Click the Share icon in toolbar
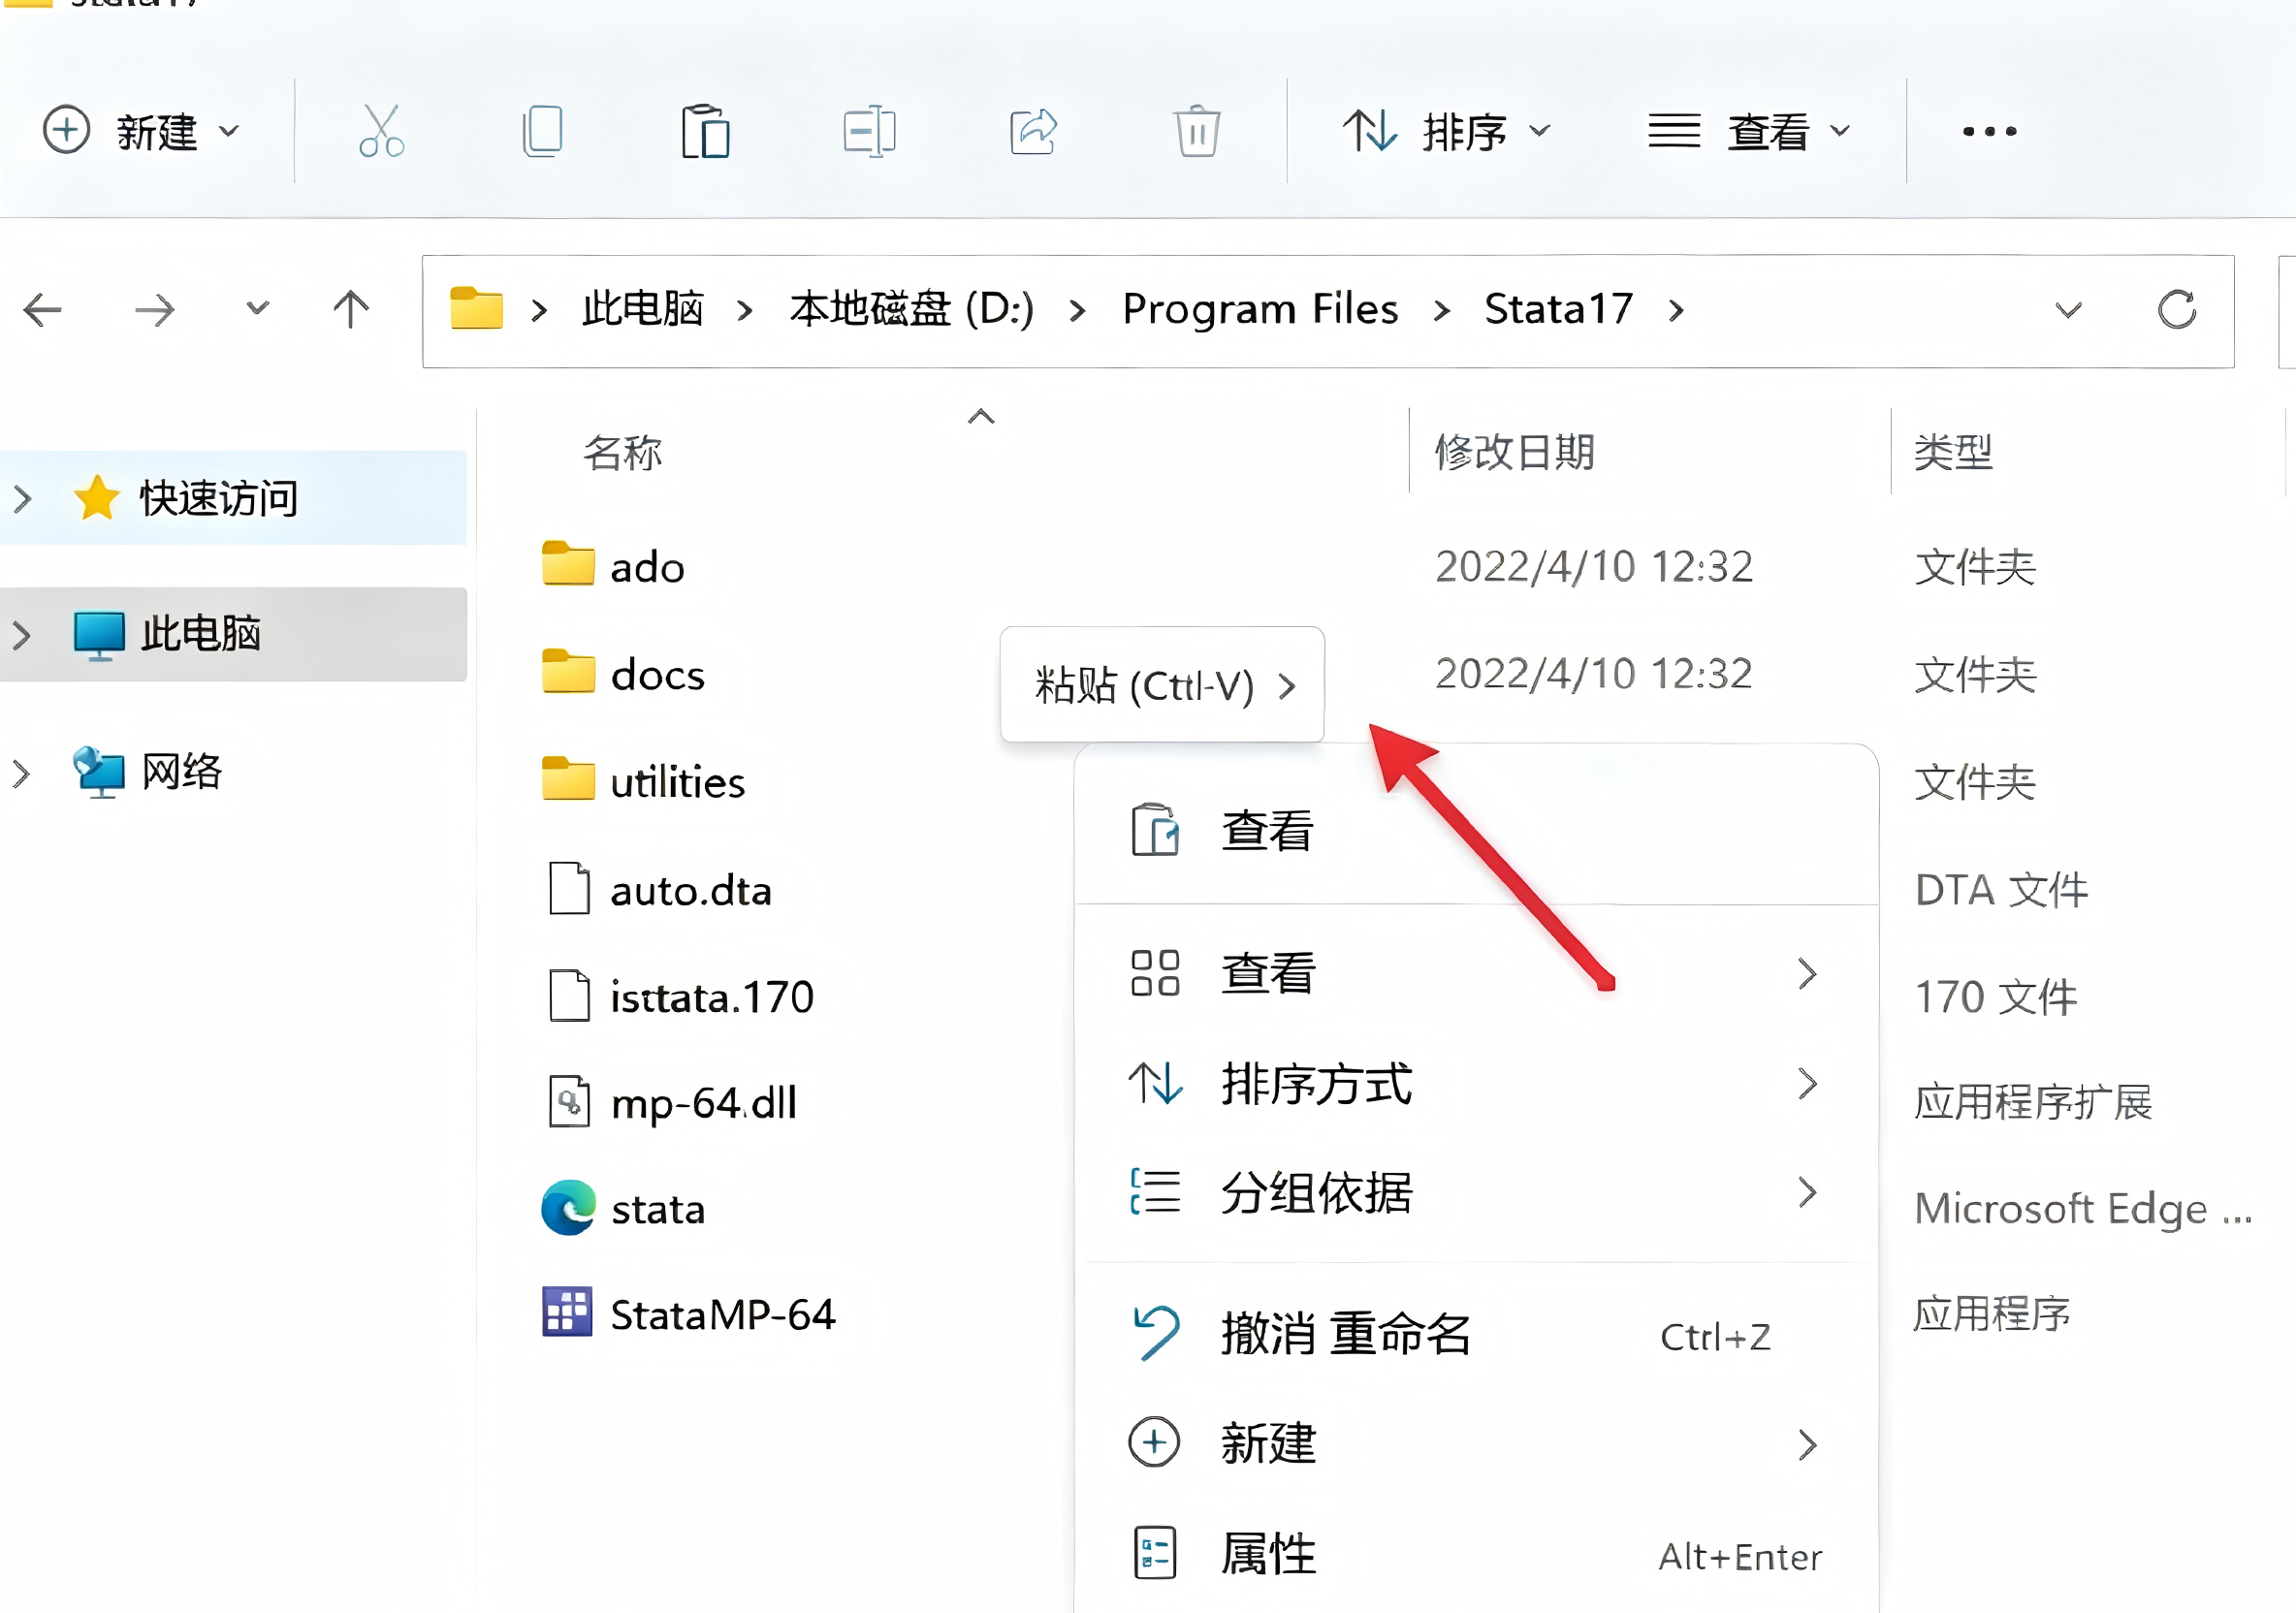The width and height of the screenshot is (2296, 1613). click(x=1033, y=131)
